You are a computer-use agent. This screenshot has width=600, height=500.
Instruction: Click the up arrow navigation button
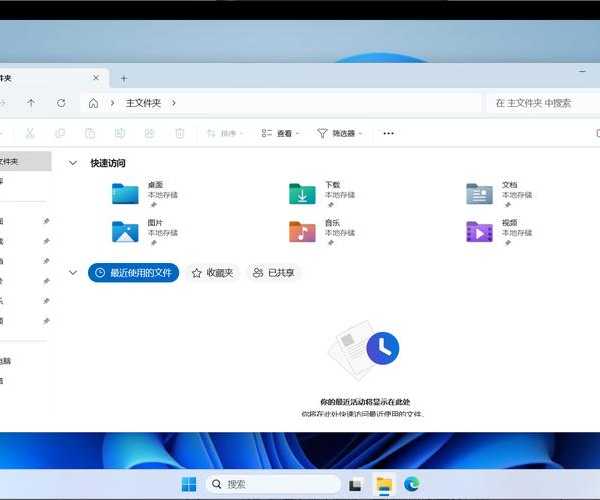pos(31,103)
